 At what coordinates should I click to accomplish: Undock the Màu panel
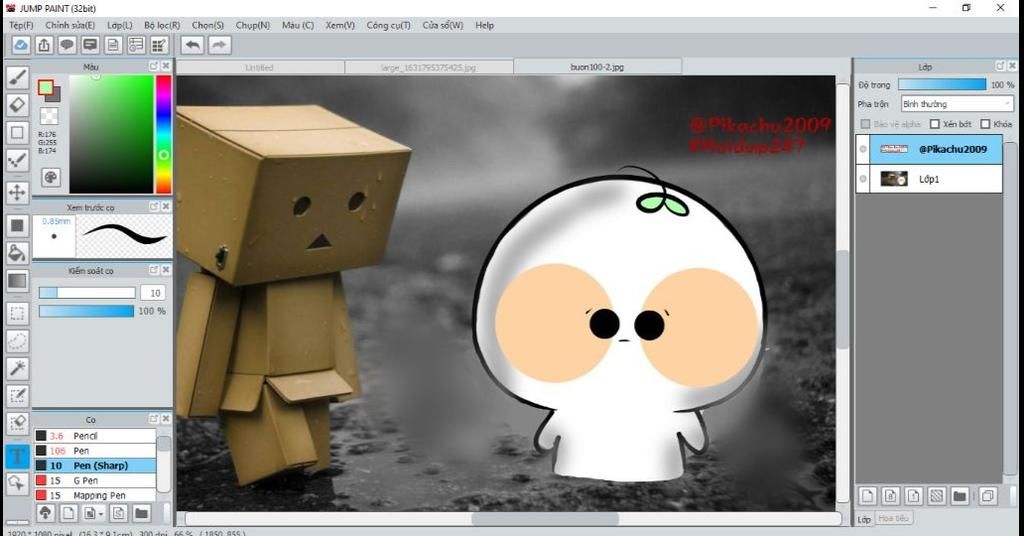point(153,66)
